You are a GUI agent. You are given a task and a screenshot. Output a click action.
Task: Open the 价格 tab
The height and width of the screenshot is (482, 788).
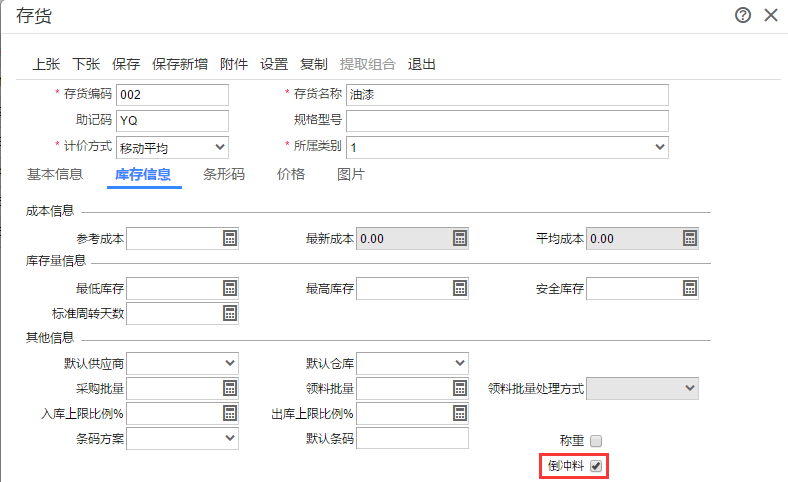click(x=290, y=174)
